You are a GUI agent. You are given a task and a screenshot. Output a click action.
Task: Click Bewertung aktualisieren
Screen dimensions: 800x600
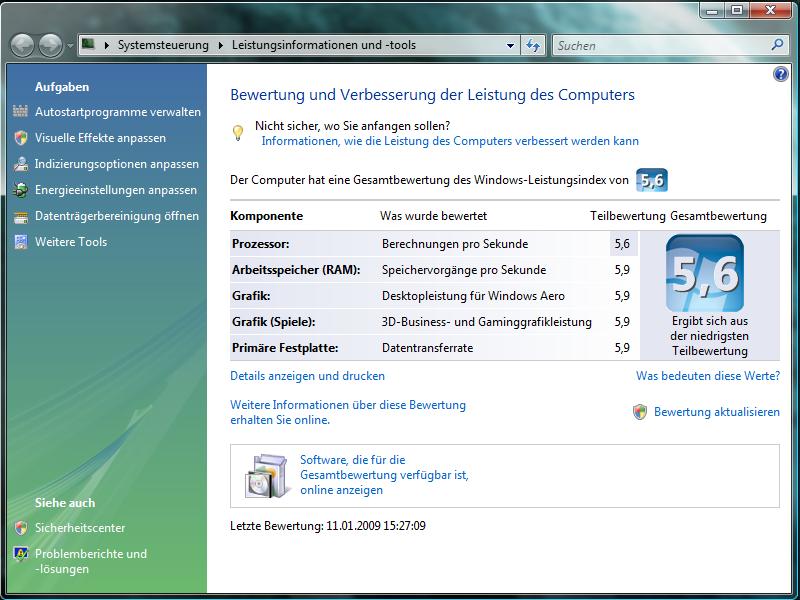(717, 412)
